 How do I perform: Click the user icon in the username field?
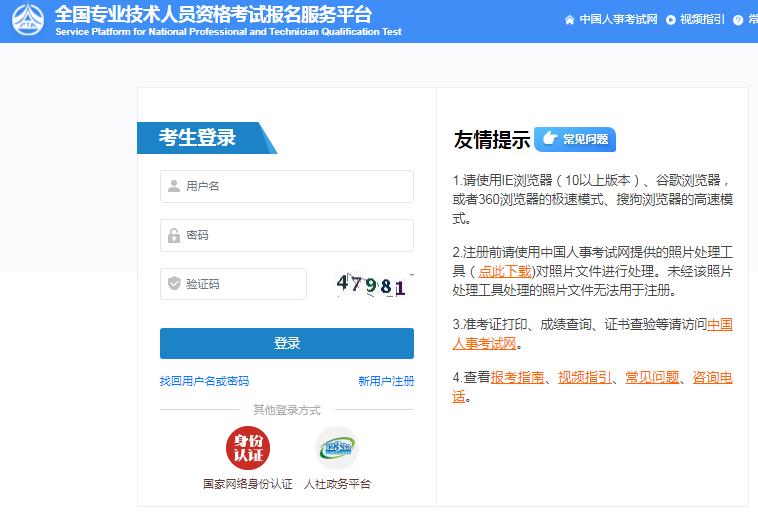click(174, 186)
